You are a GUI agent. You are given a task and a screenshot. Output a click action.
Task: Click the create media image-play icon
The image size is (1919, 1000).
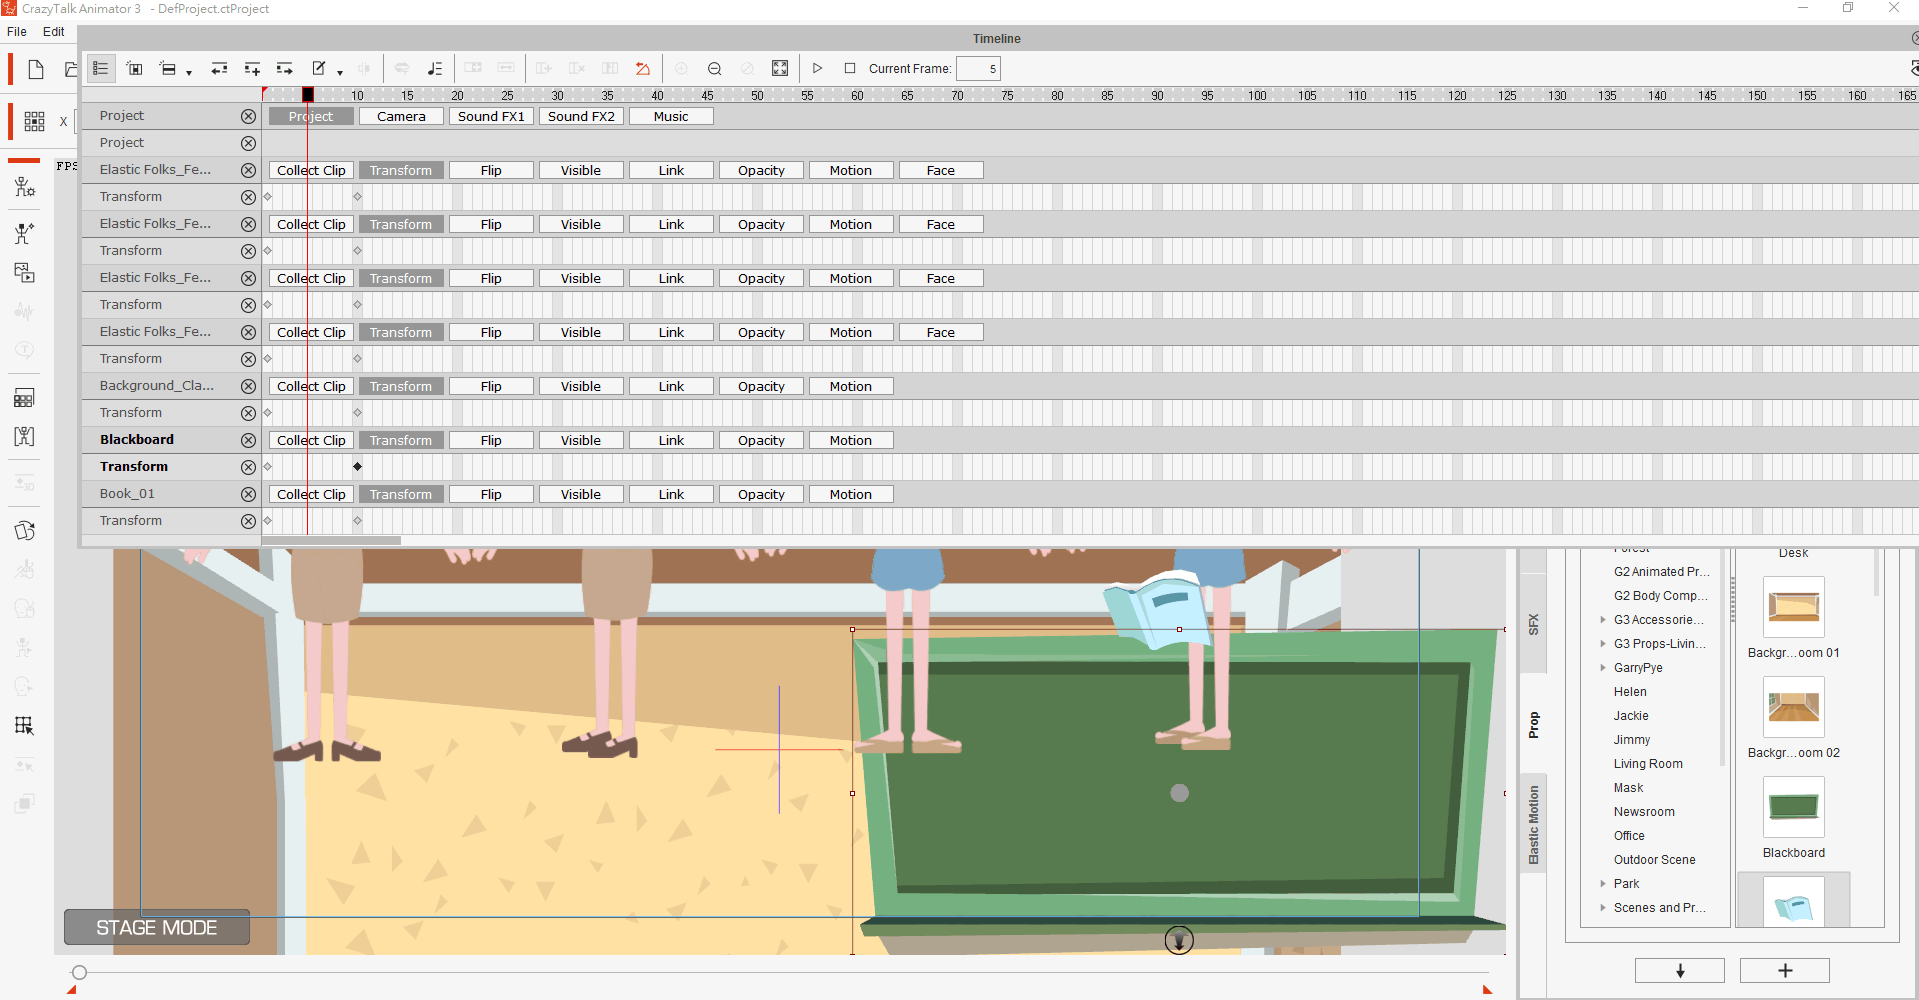(25, 272)
